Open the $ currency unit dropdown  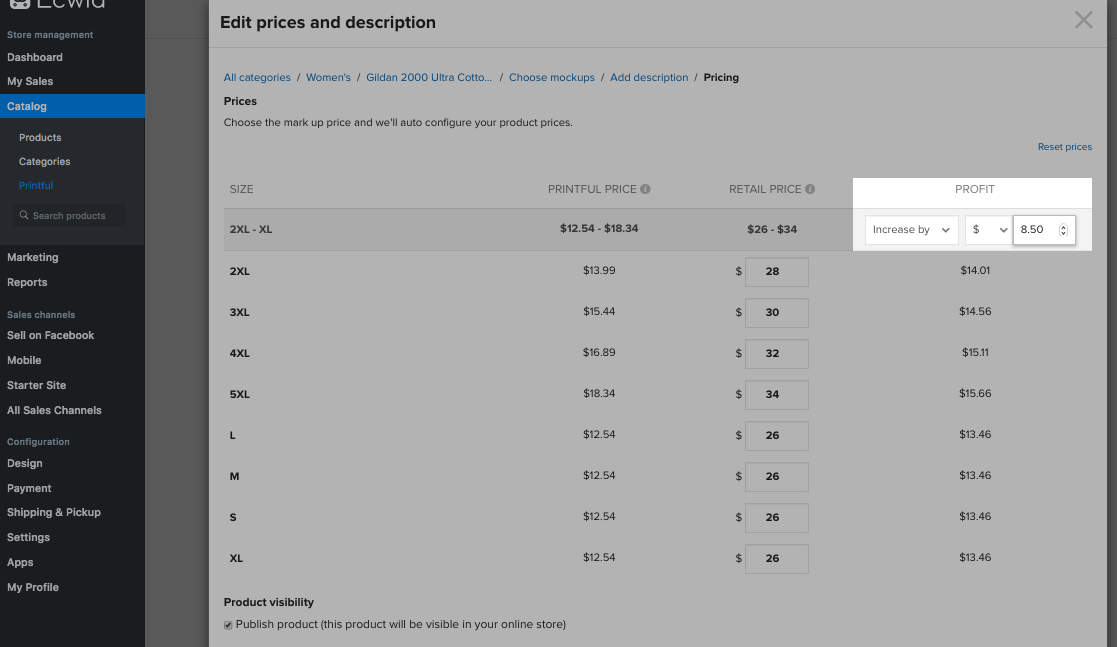pos(989,229)
